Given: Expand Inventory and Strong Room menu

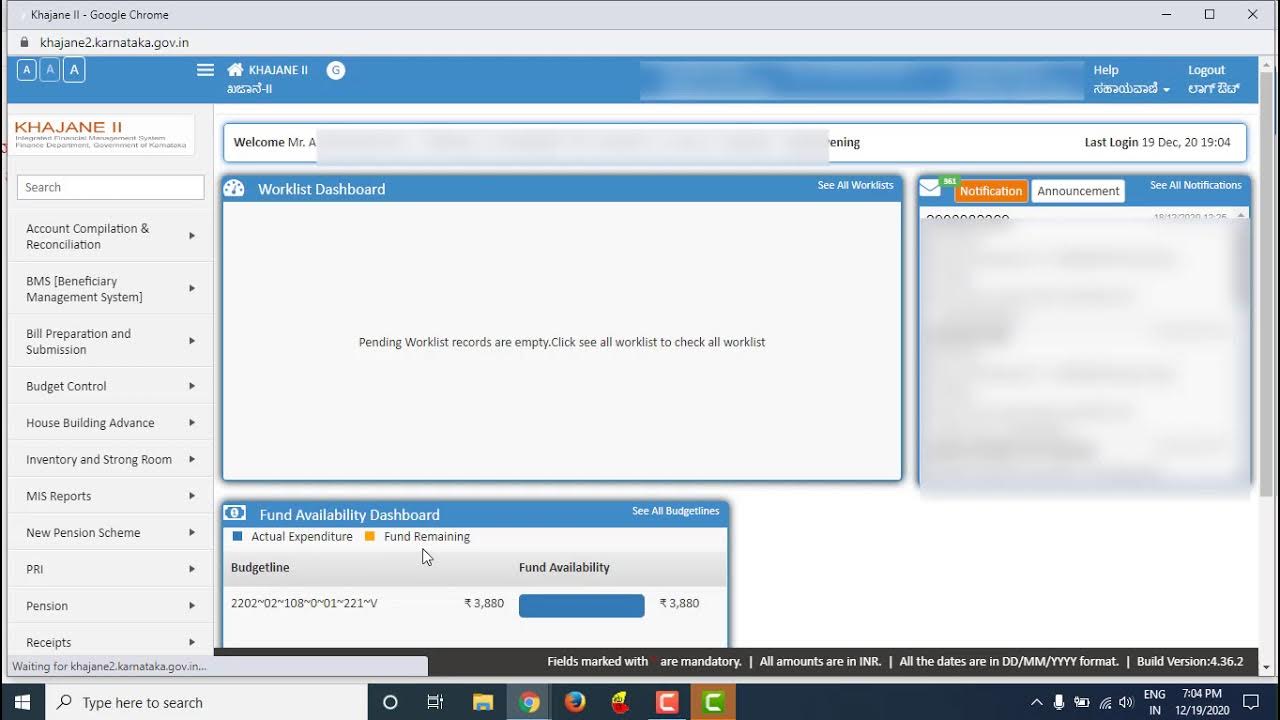Looking at the screenshot, I should tap(110, 459).
